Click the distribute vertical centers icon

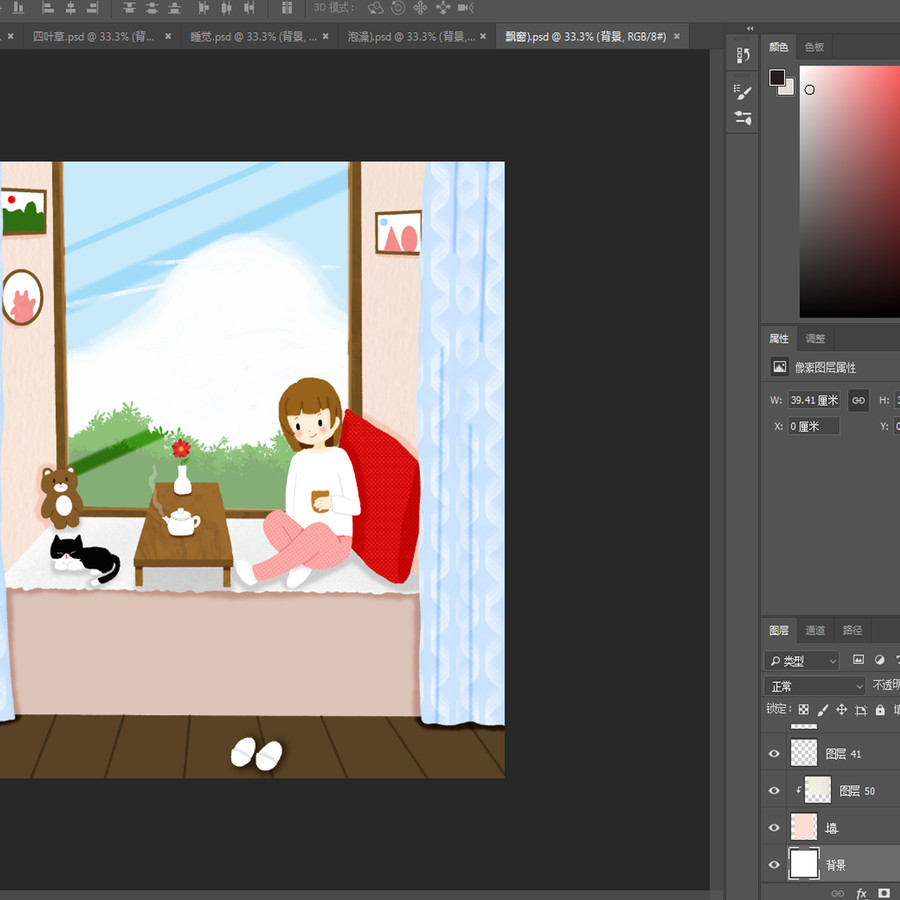[152, 7]
